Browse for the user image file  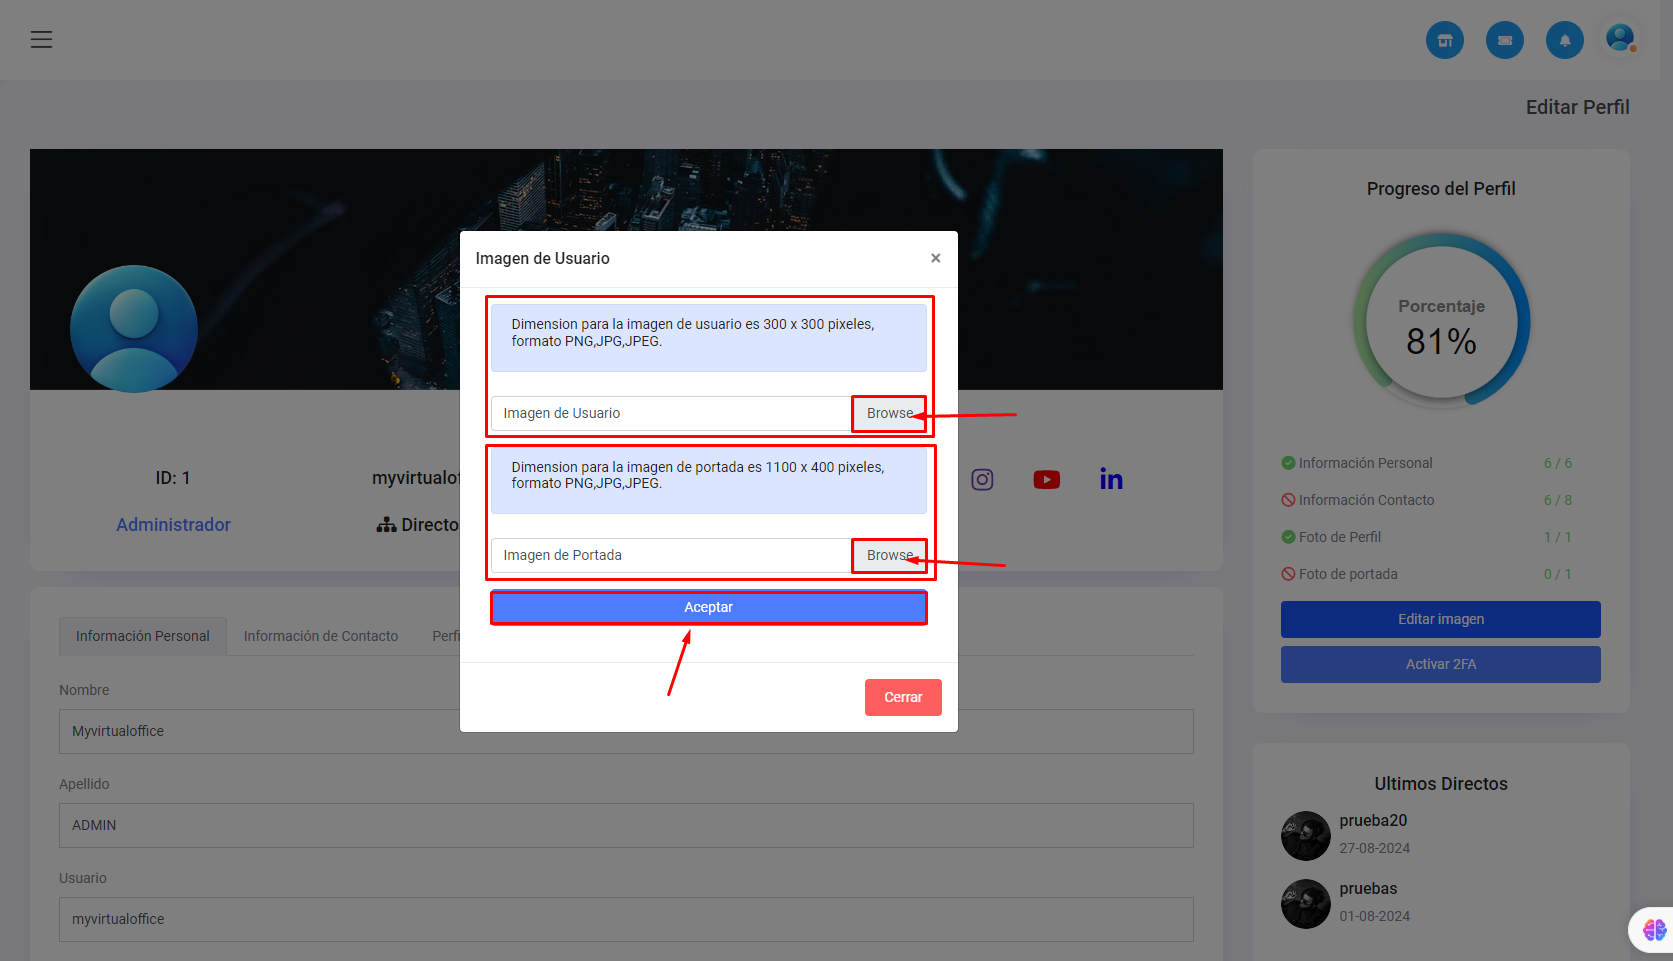[888, 413]
